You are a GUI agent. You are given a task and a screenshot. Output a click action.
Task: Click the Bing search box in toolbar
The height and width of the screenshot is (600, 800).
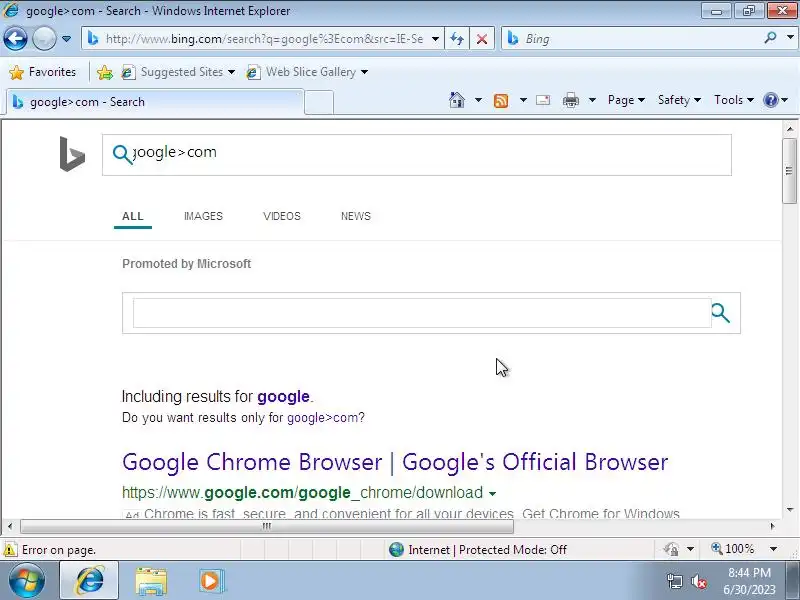coord(633,39)
